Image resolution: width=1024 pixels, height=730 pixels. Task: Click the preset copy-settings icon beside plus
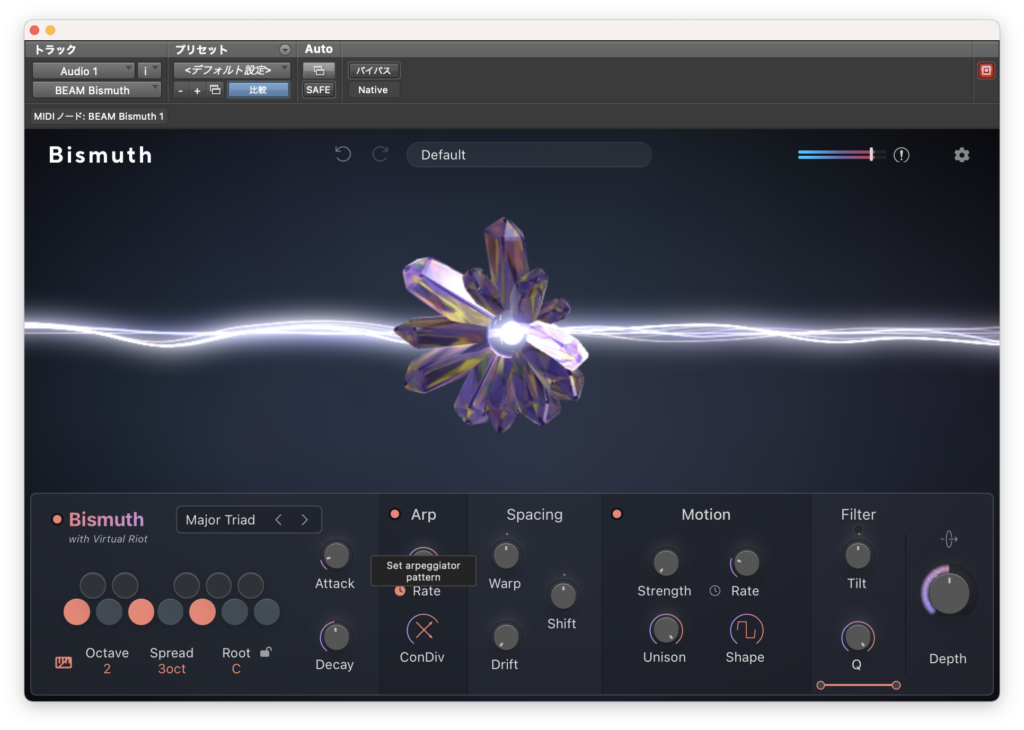tap(215, 90)
